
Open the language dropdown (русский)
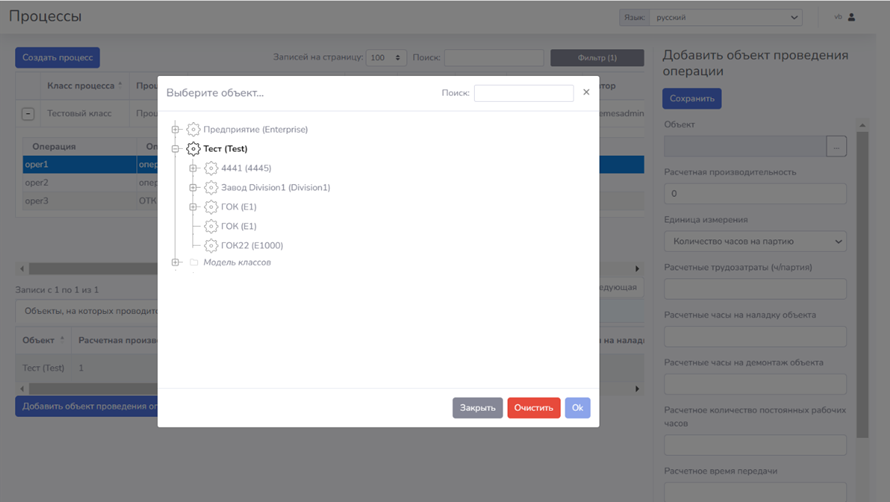coord(725,17)
